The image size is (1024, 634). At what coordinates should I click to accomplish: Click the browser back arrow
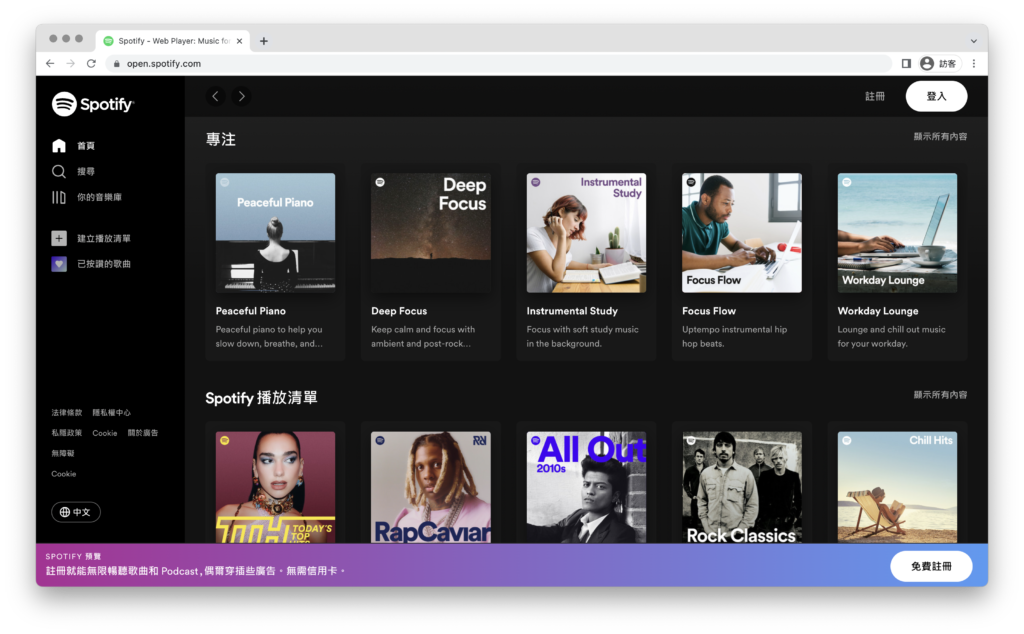(x=50, y=63)
